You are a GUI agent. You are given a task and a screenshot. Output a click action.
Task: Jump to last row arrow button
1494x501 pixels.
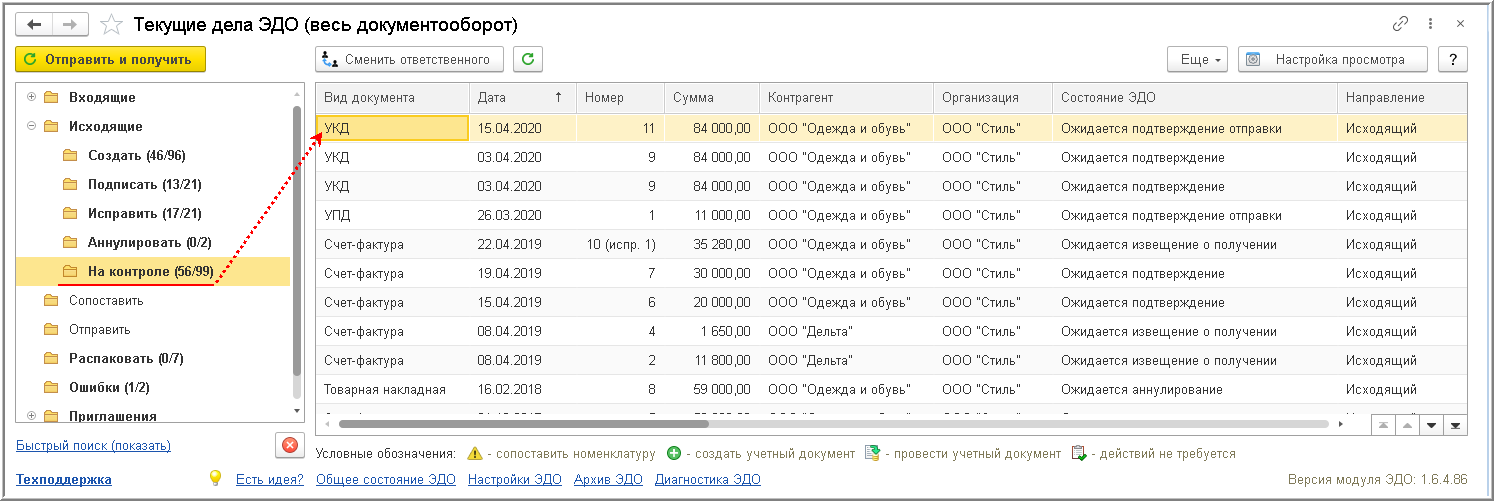click(1456, 425)
